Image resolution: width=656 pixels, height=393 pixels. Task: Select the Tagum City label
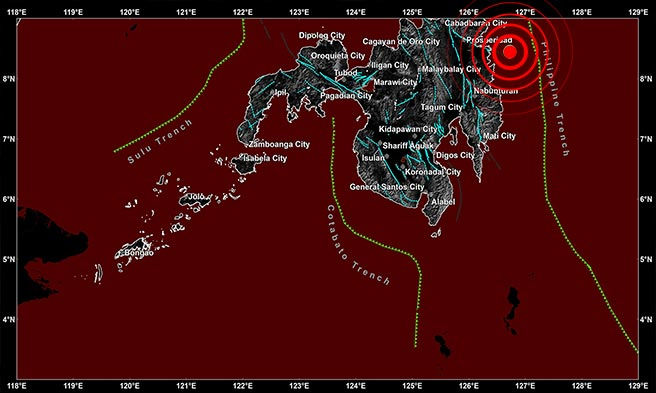(x=441, y=107)
